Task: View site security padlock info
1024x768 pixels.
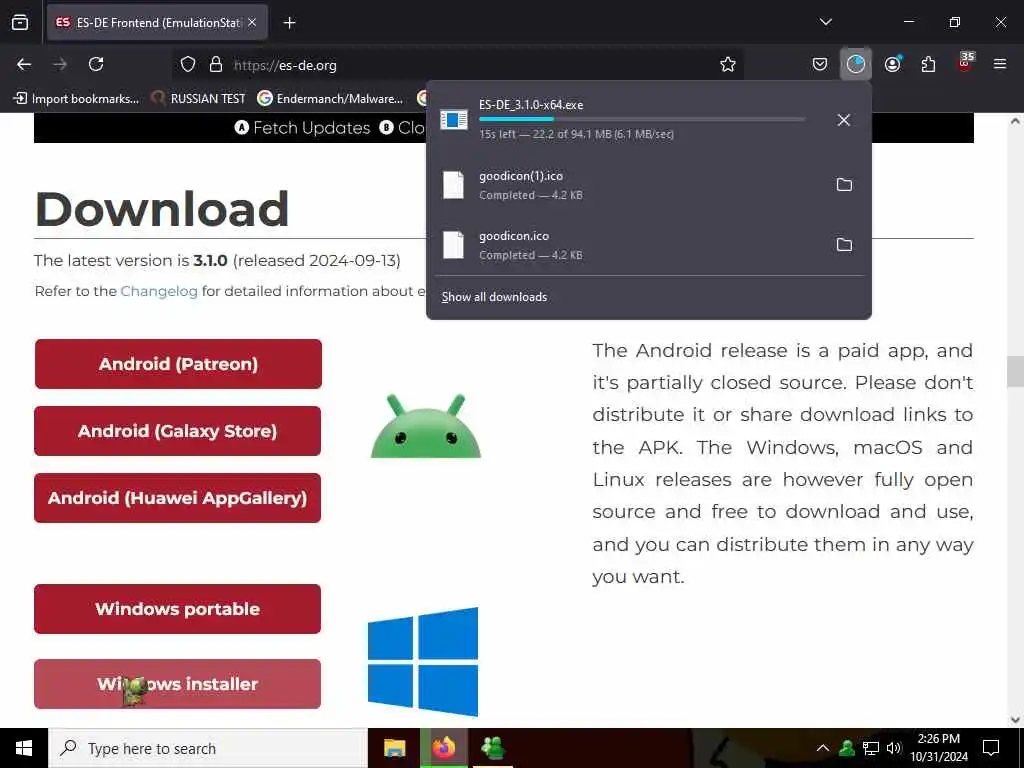Action: click(x=216, y=64)
